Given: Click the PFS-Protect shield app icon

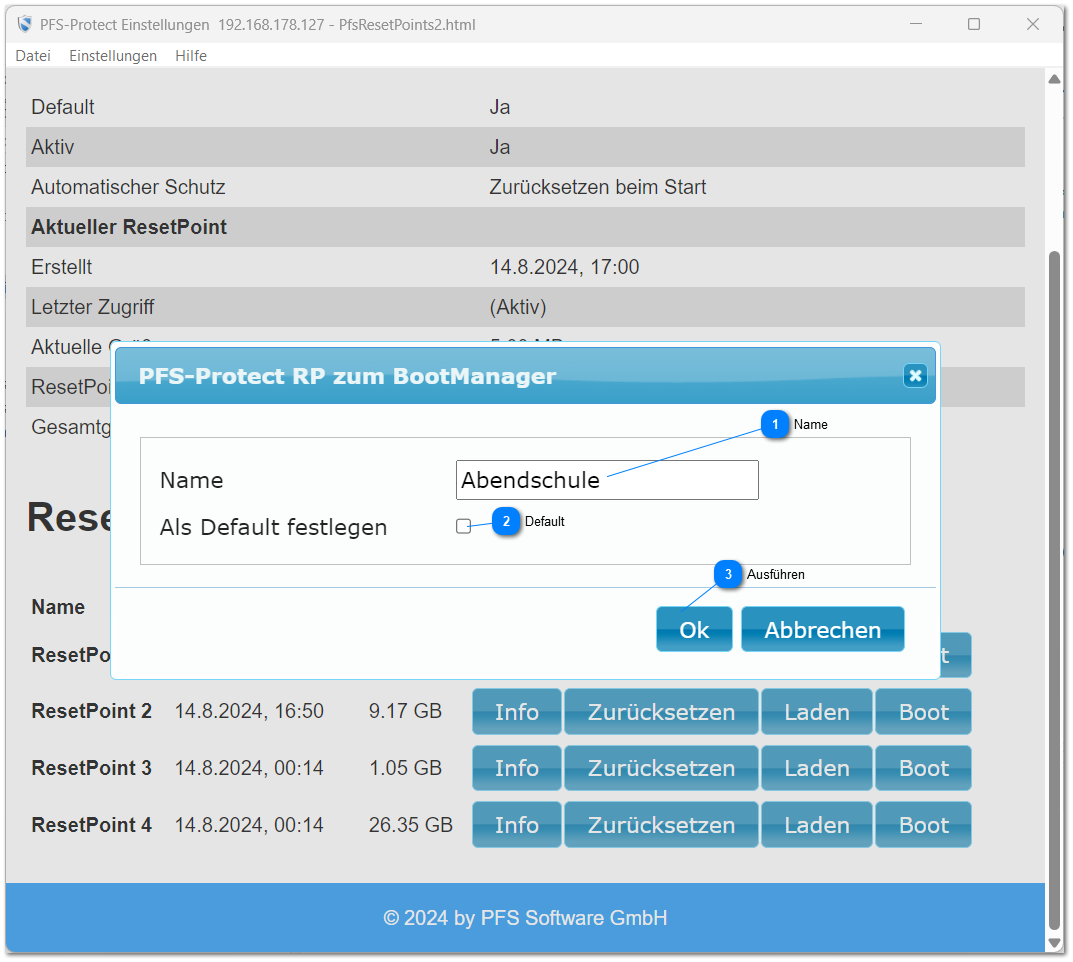Looking at the screenshot, I should coord(25,24).
